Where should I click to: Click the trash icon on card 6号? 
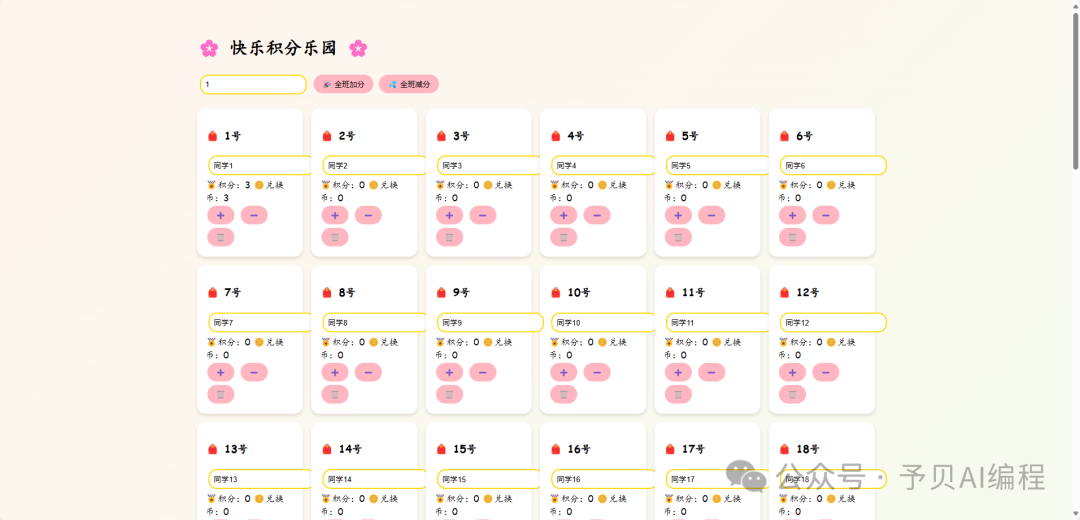(792, 238)
